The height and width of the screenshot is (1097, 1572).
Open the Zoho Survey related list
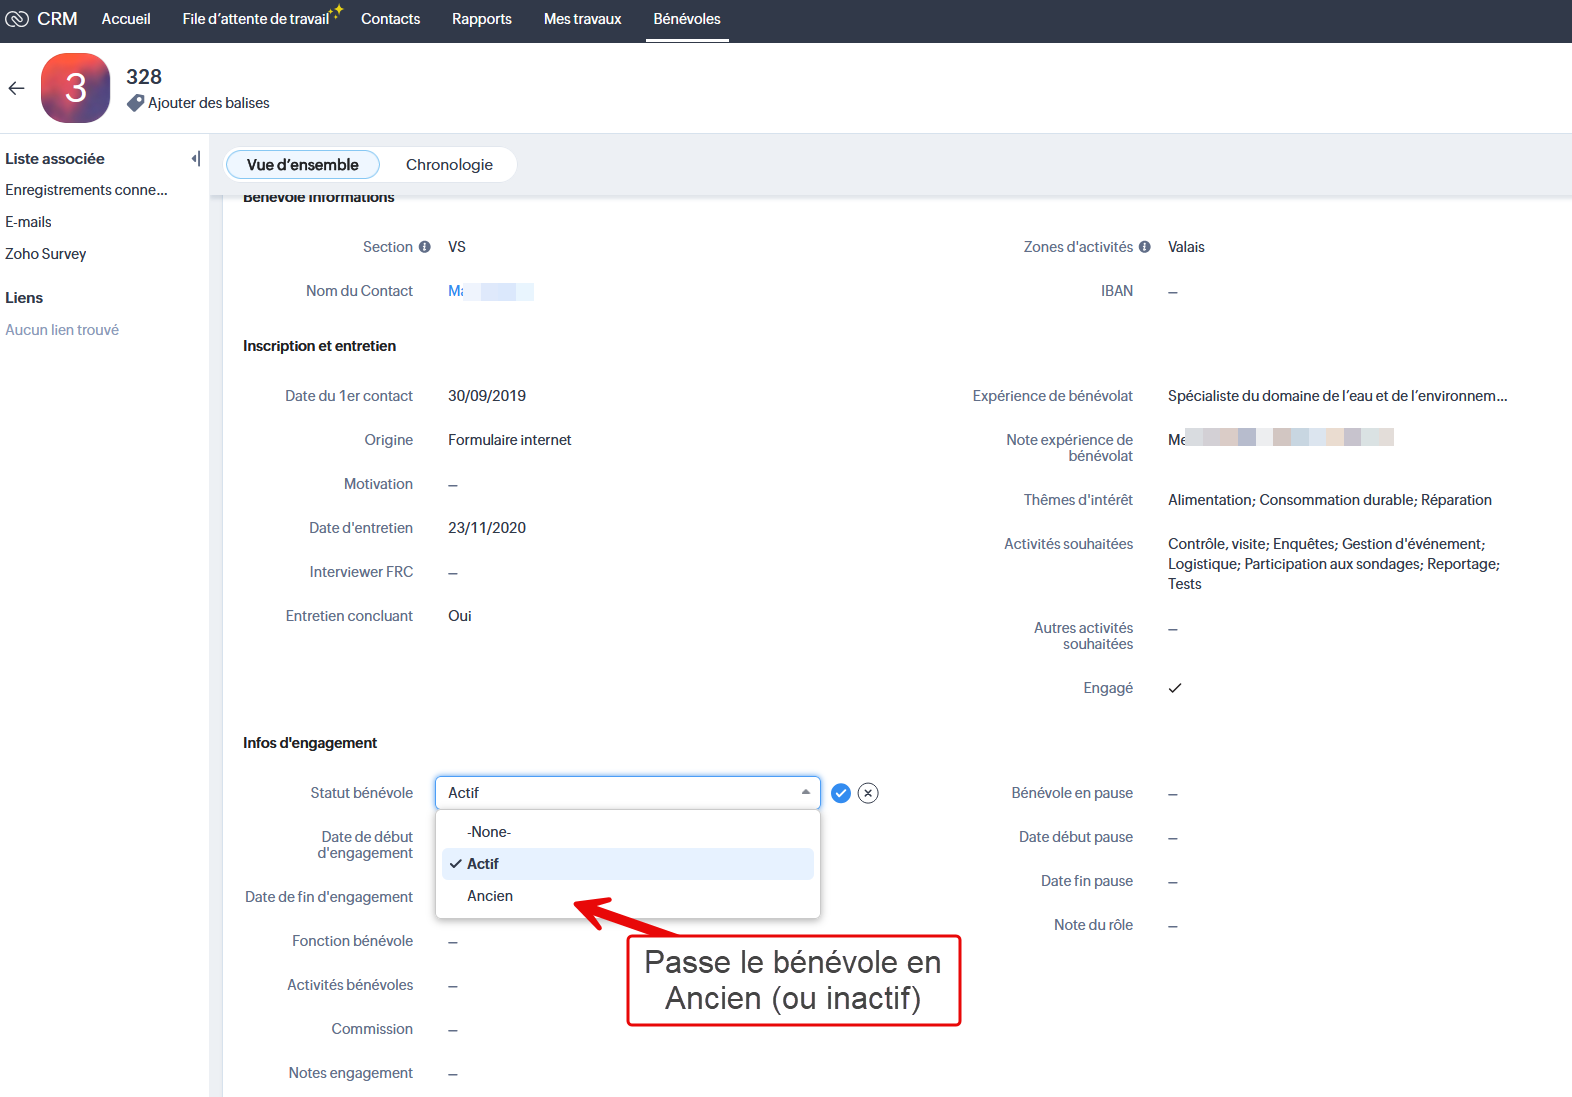[x=46, y=254]
